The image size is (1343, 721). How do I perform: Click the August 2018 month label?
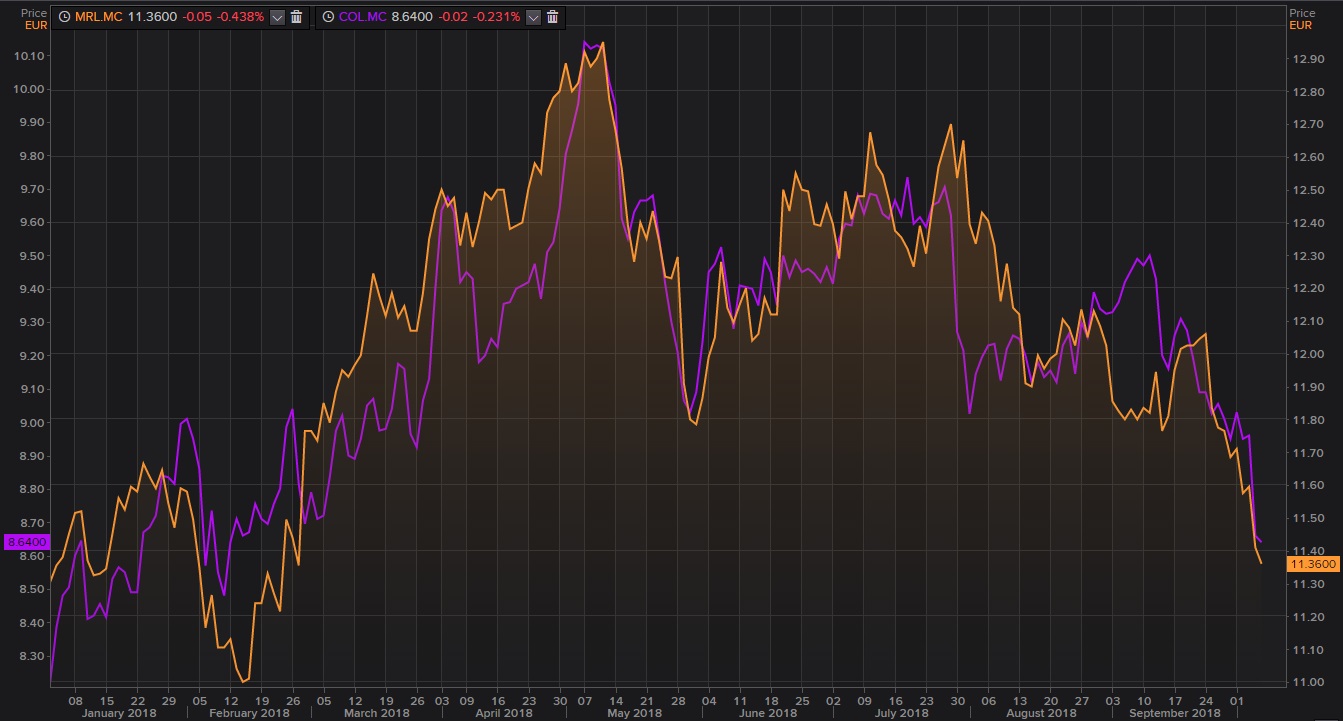(x=1042, y=713)
